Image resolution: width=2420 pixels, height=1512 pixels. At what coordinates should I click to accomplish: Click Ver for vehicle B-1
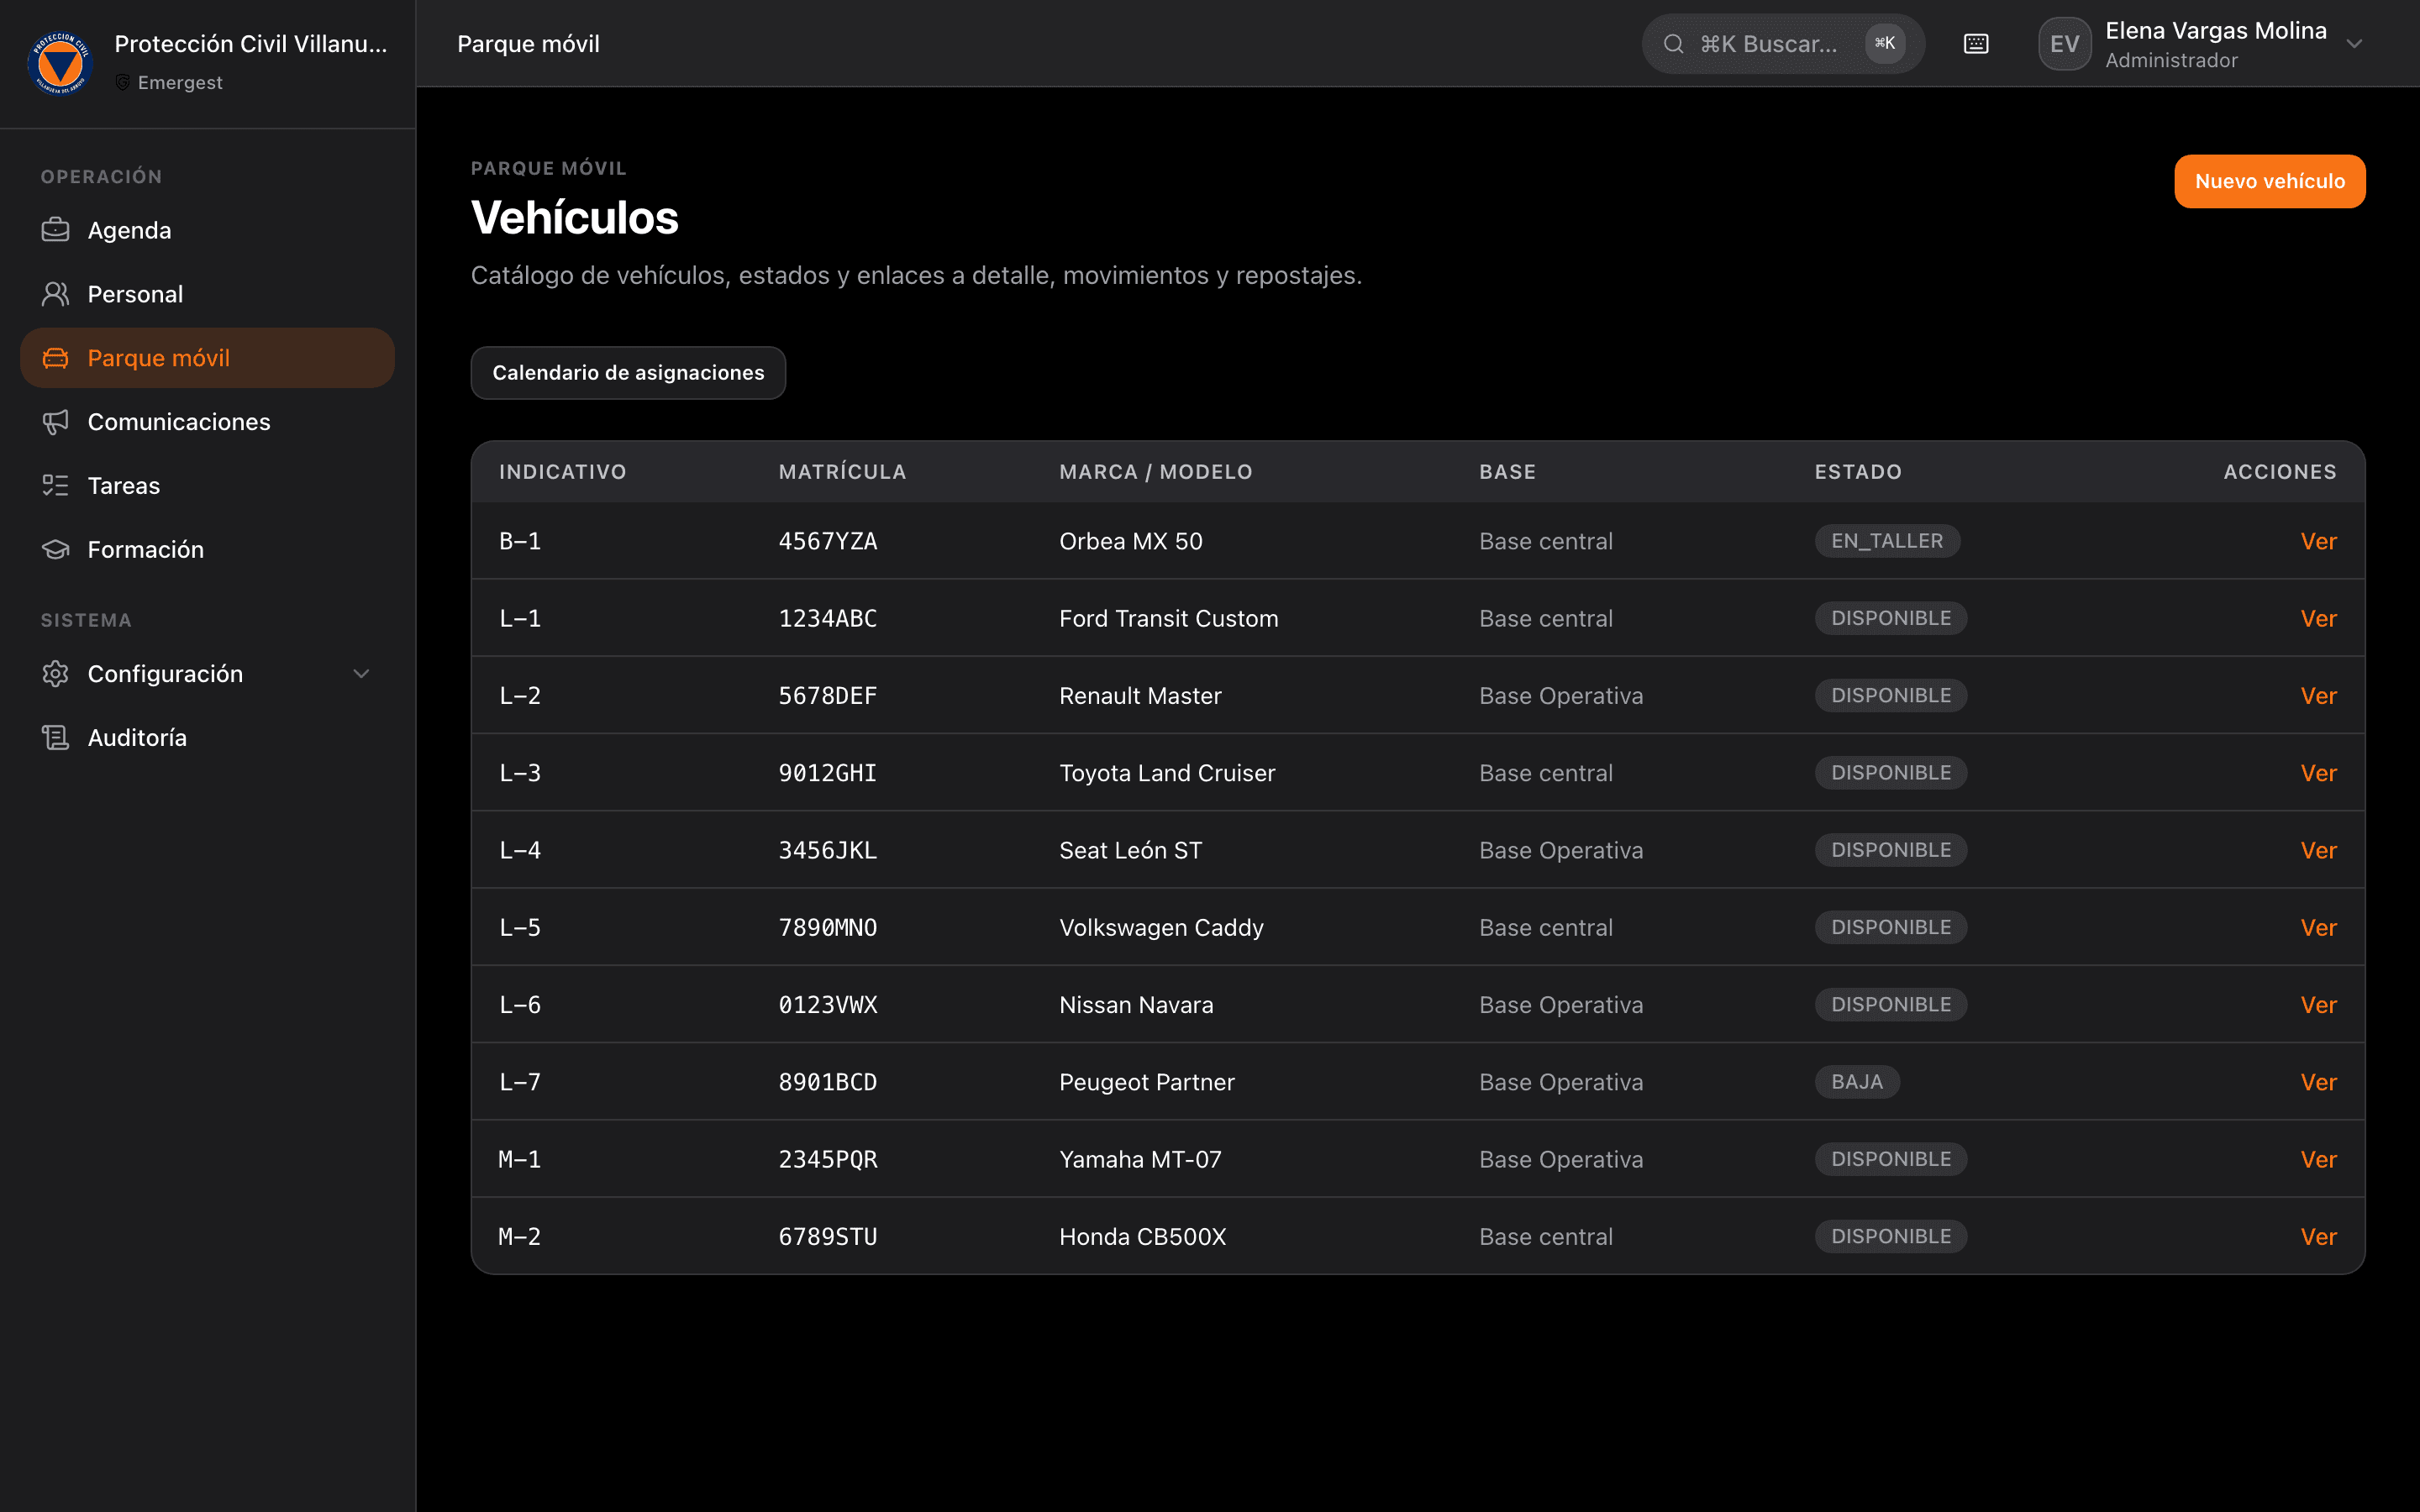pos(2318,541)
